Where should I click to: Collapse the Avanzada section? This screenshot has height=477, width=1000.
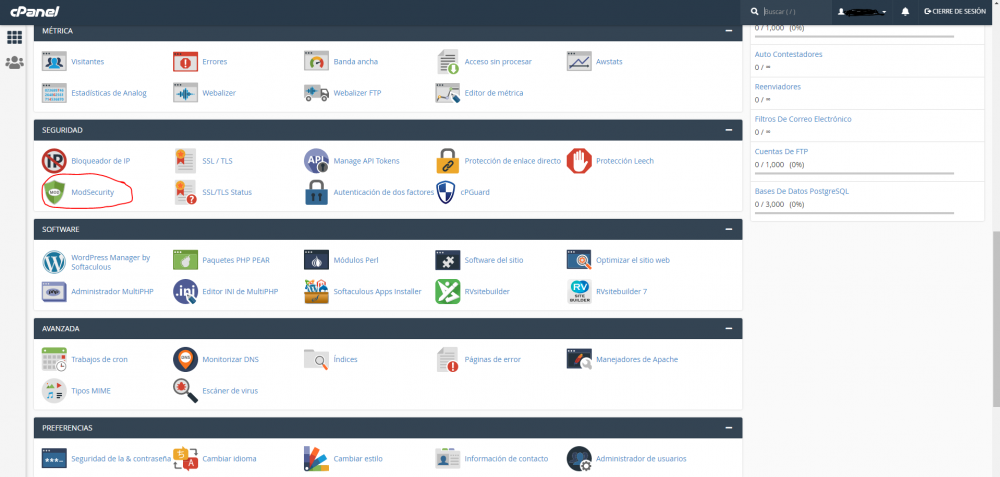click(728, 328)
